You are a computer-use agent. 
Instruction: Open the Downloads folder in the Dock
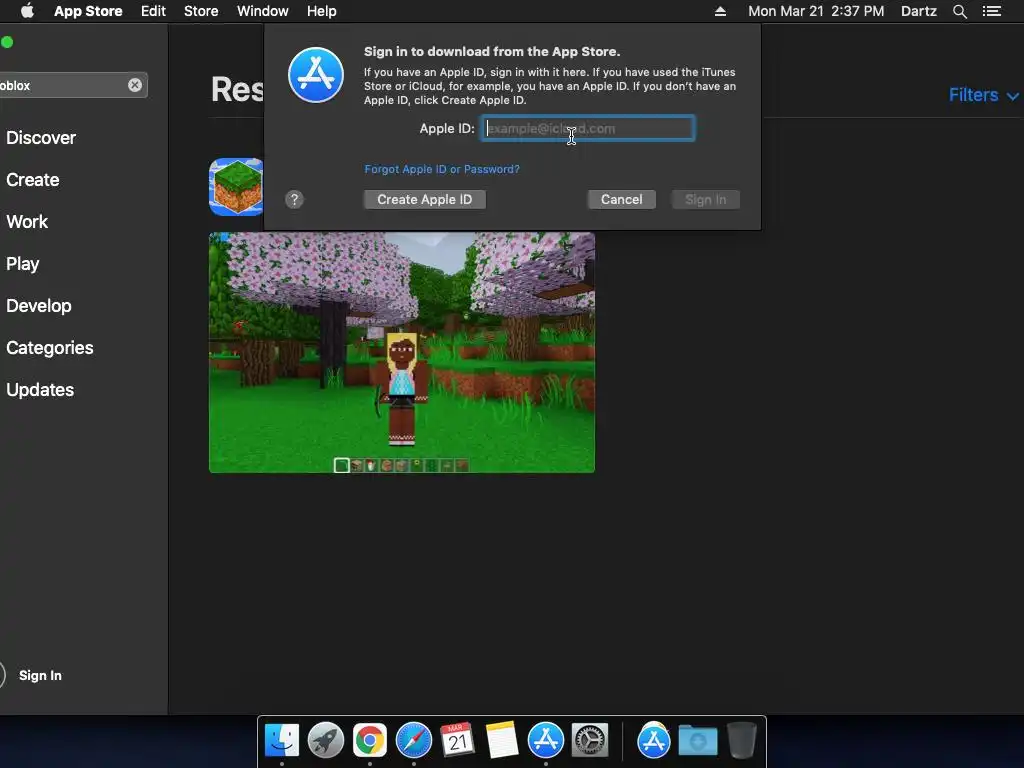[697, 741]
